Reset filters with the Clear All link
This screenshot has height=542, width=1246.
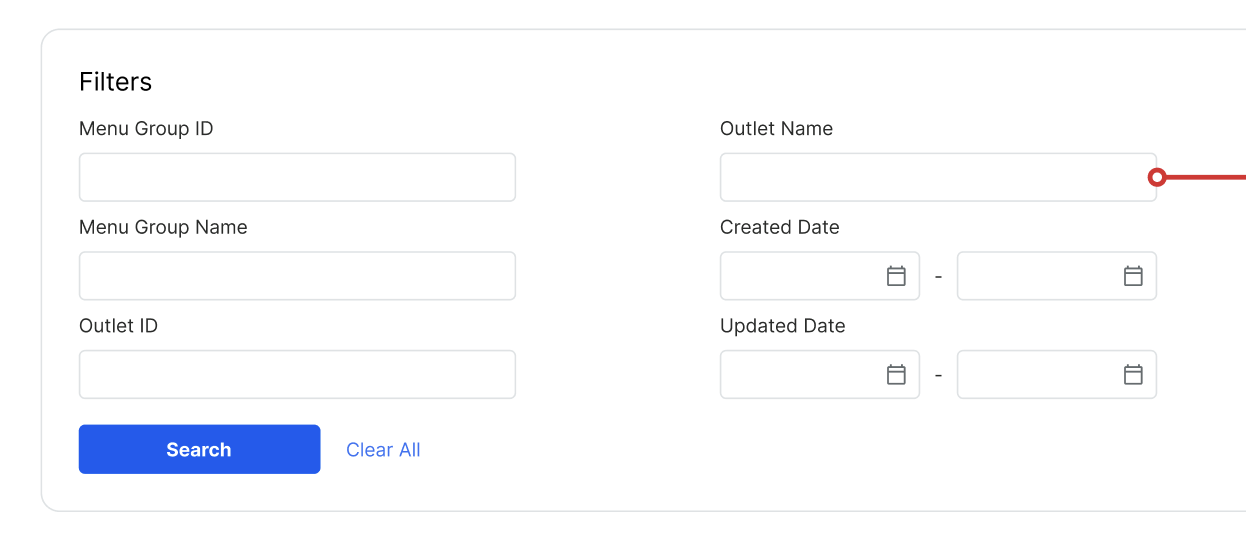383,450
